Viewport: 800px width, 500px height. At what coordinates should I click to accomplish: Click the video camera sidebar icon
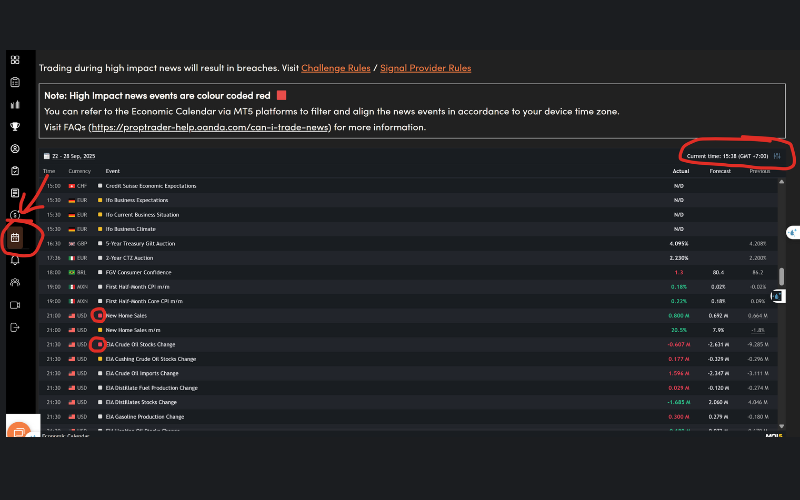point(15,304)
